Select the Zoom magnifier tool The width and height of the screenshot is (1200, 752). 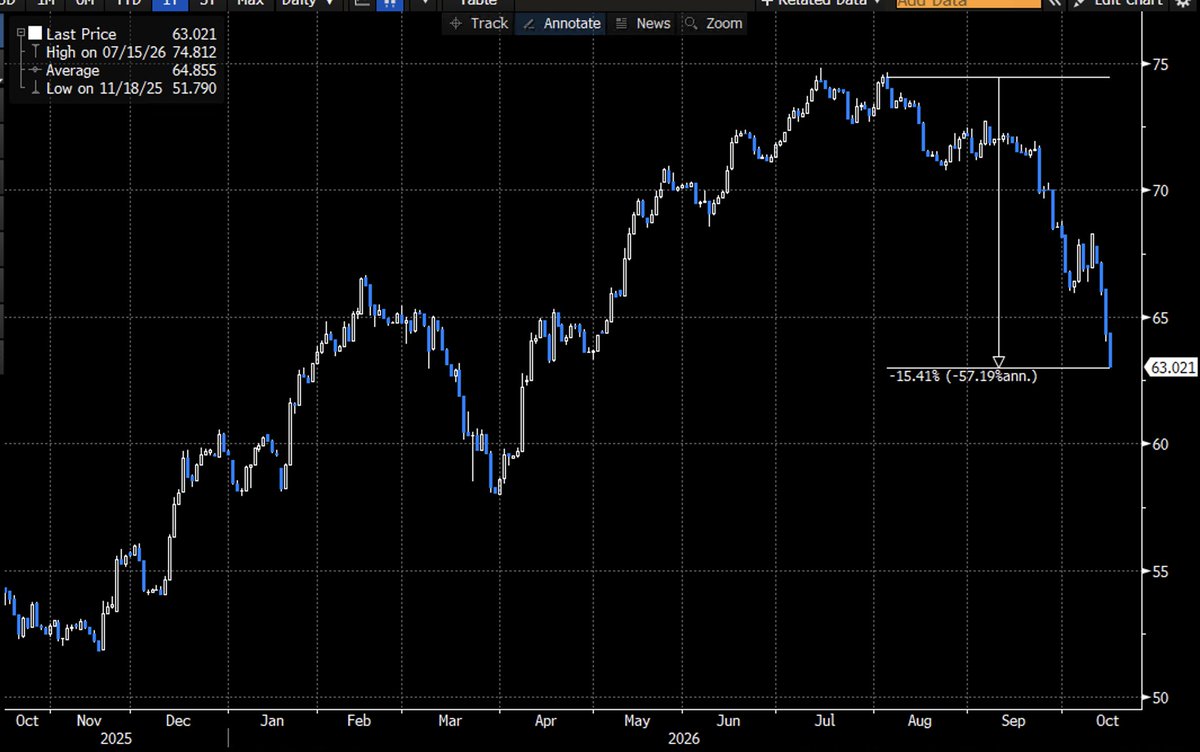coord(713,23)
